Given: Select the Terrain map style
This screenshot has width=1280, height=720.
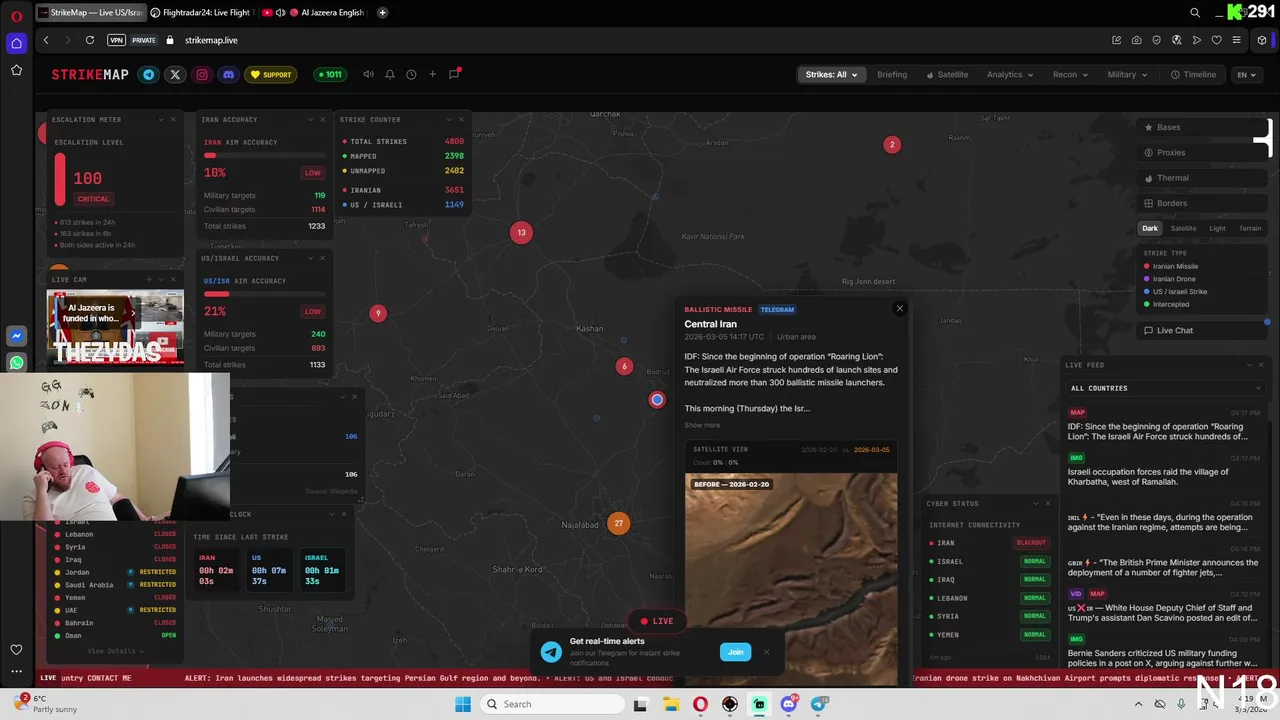Looking at the screenshot, I should click(1250, 228).
